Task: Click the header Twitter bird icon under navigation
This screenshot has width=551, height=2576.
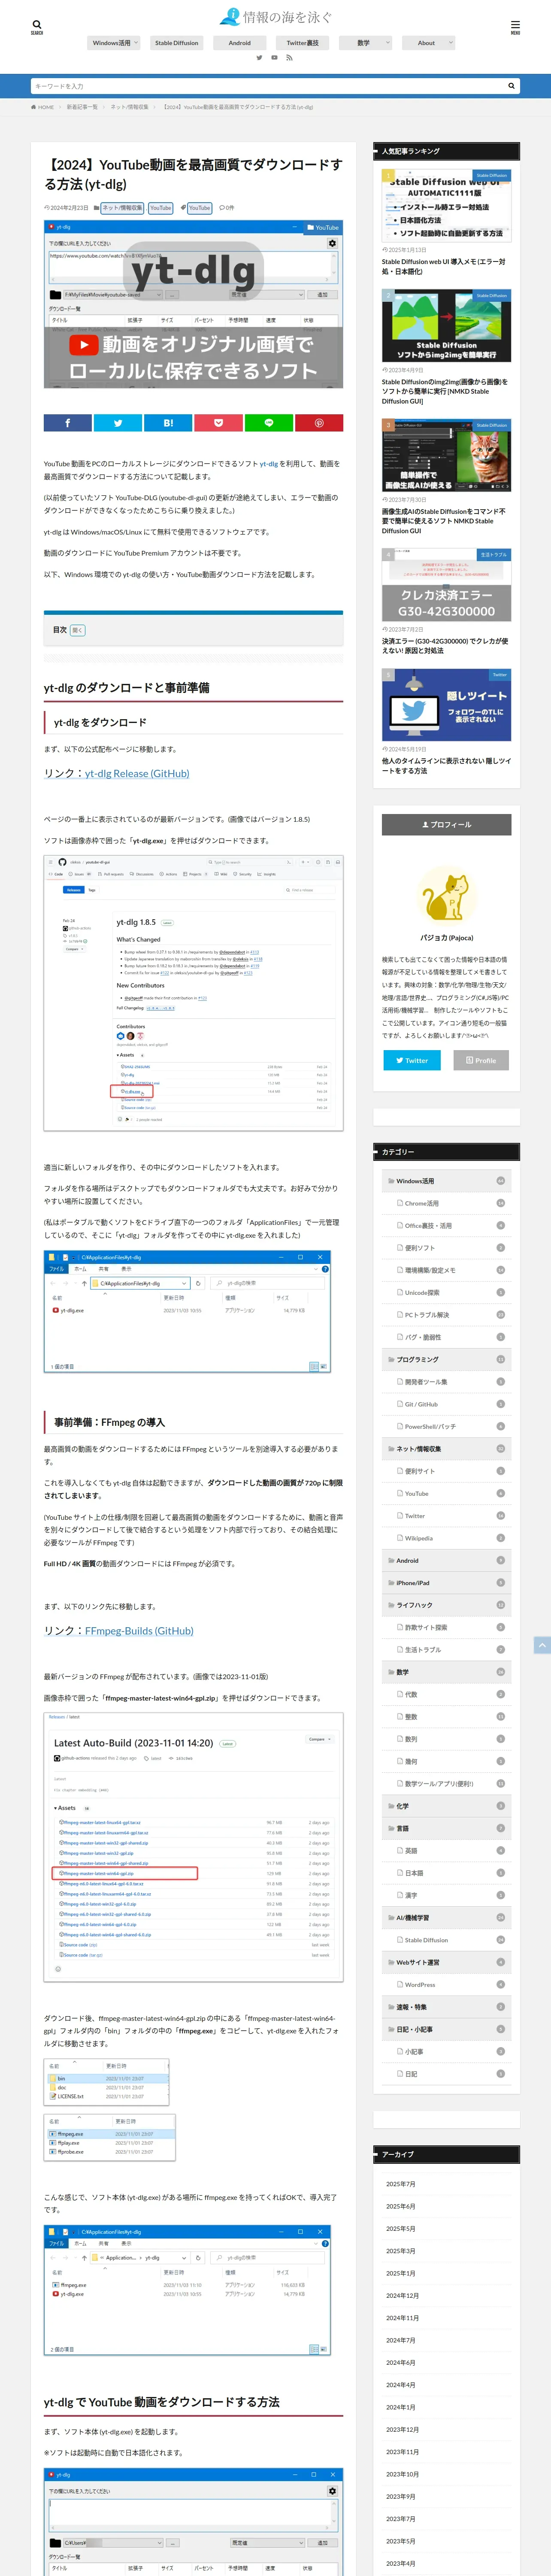Action: click(259, 58)
